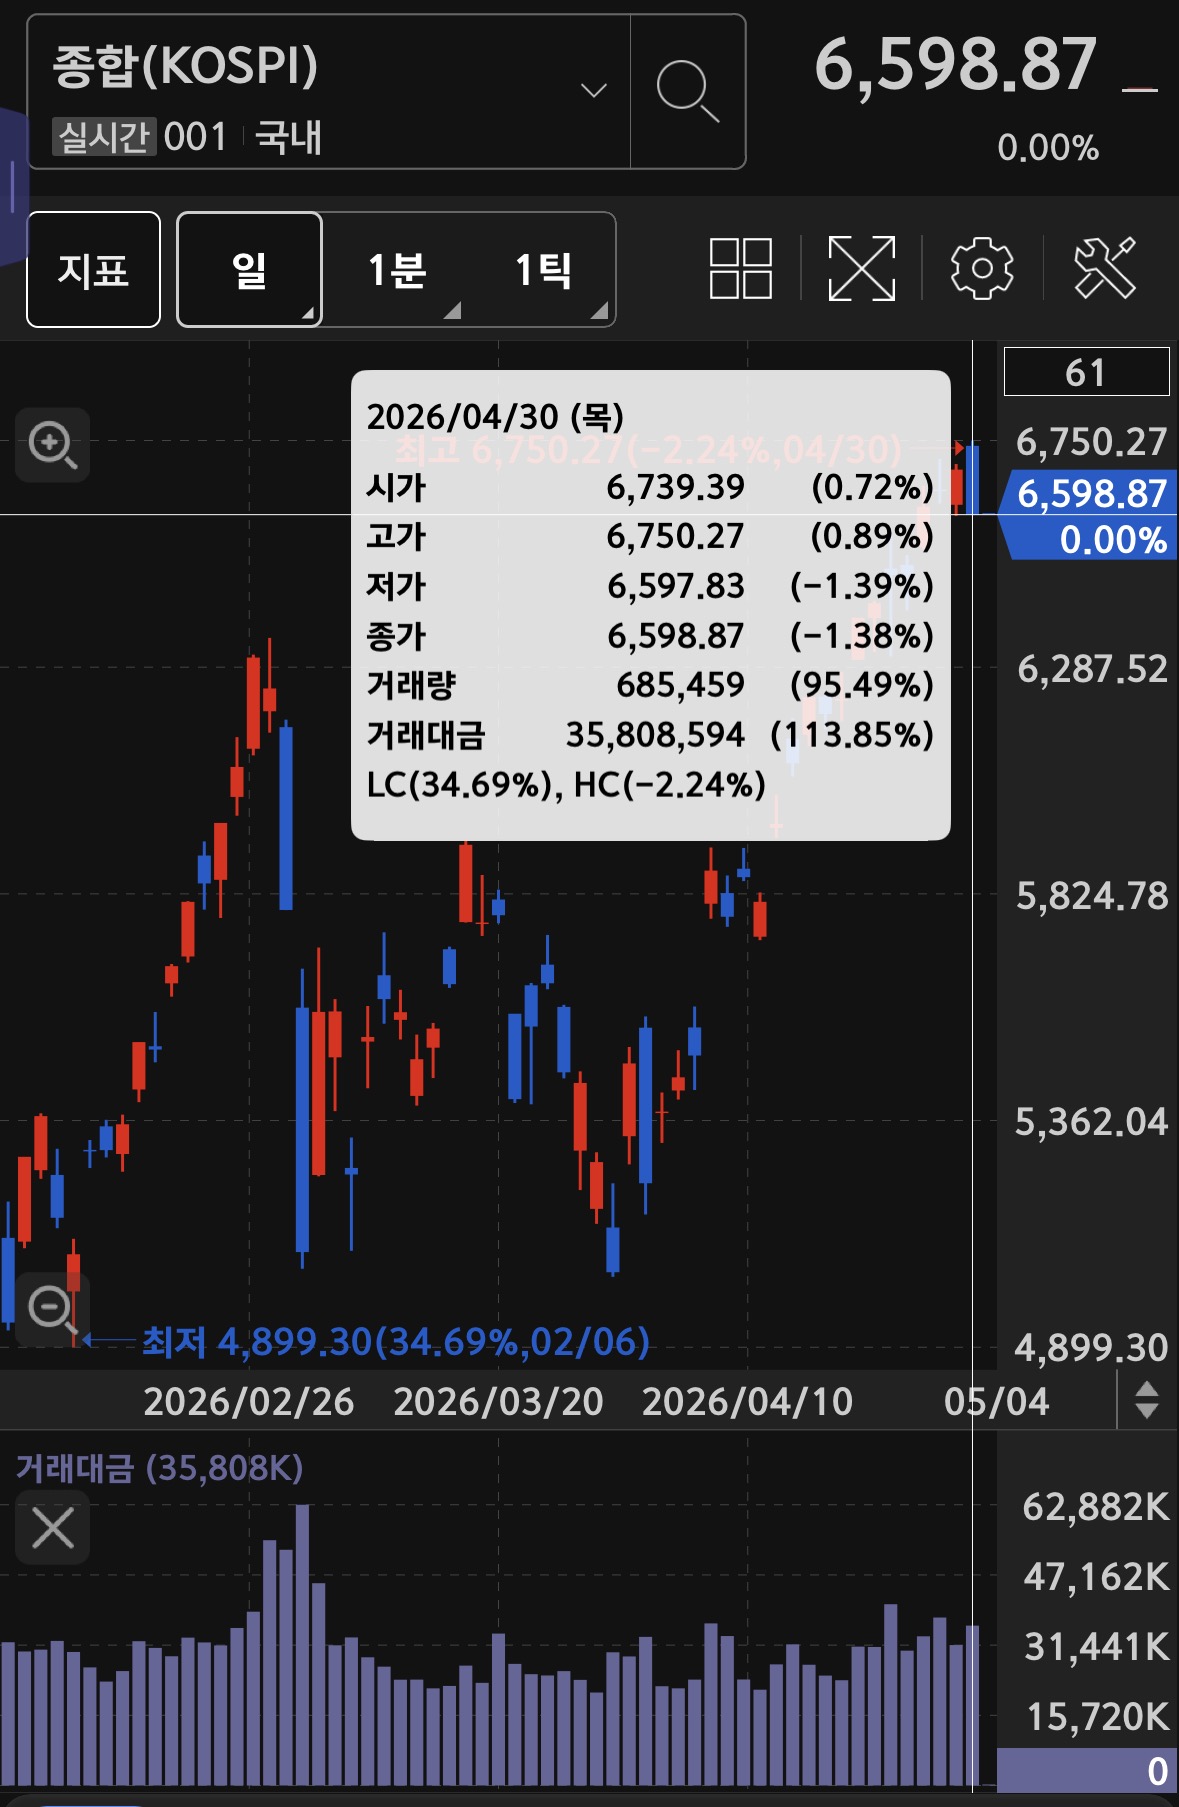Expand the 종합(KOSPI) symbol dropdown
Image resolution: width=1179 pixels, height=1807 pixels.
[x=594, y=91]
